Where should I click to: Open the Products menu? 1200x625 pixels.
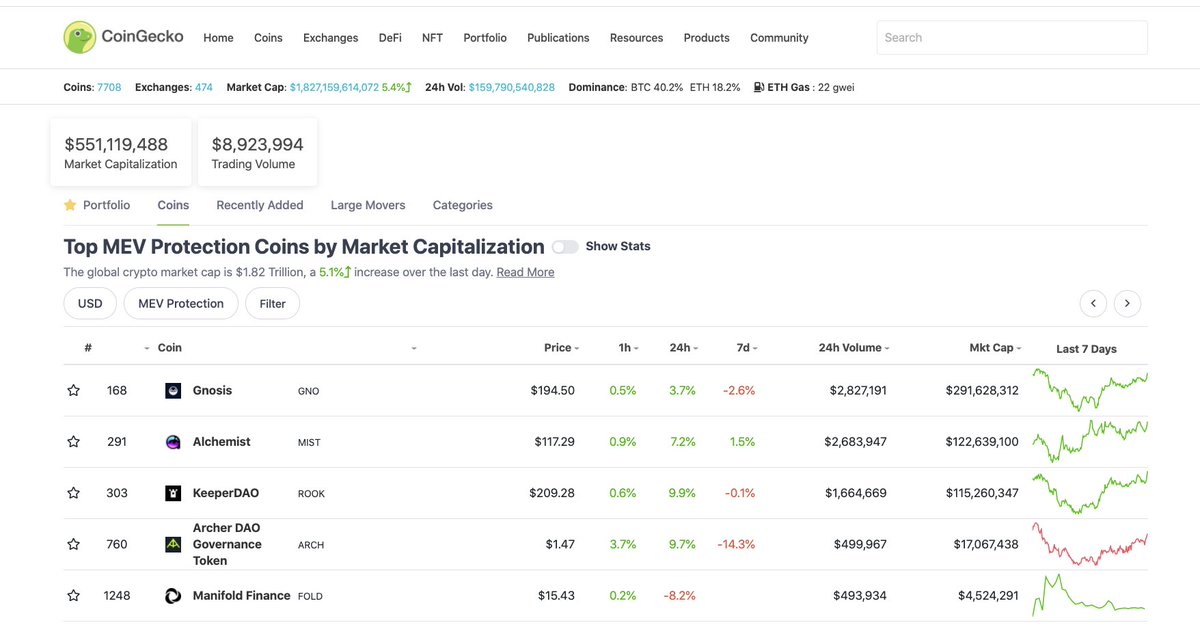click(706, 38)
